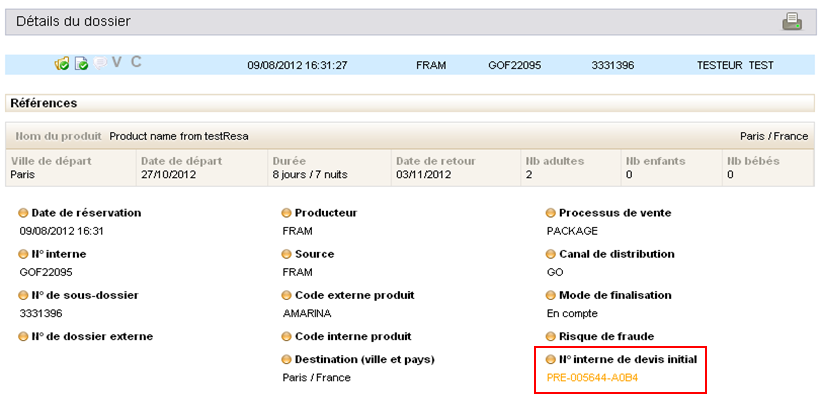This screenshot has height=410, width=820.
Task: Click the document with green check icon
Action: pos(81,64)
